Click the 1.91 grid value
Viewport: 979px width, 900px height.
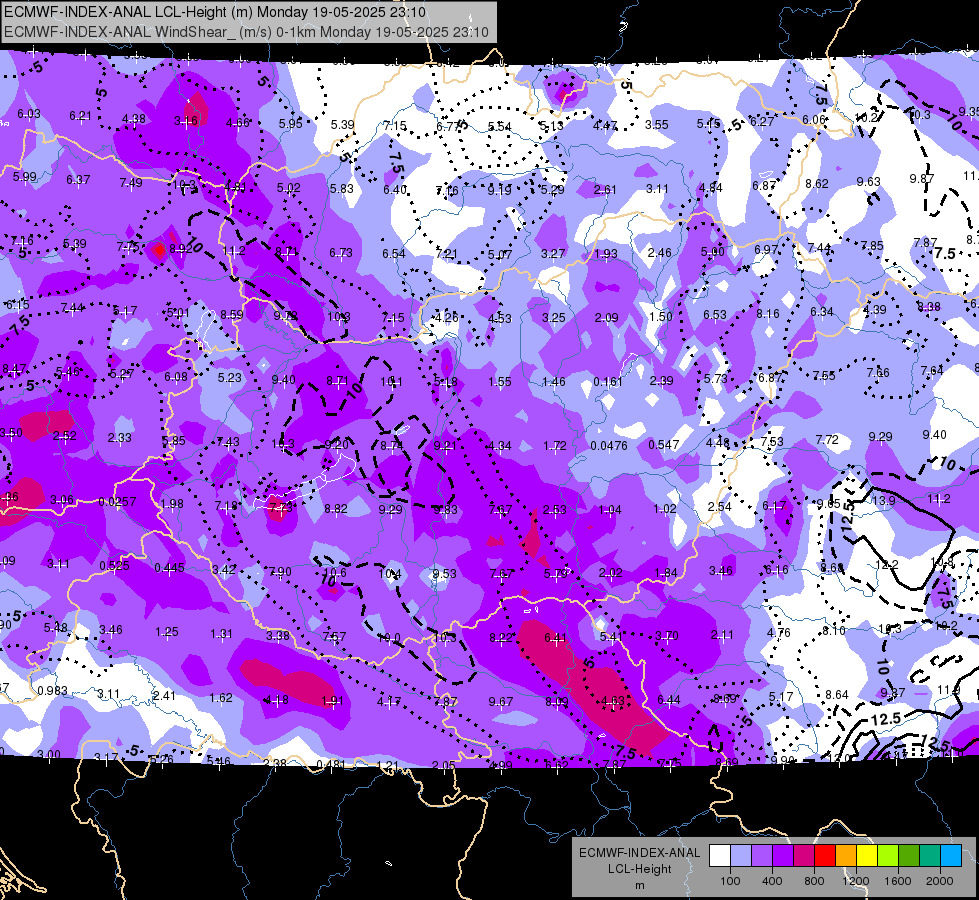[332, 701]
